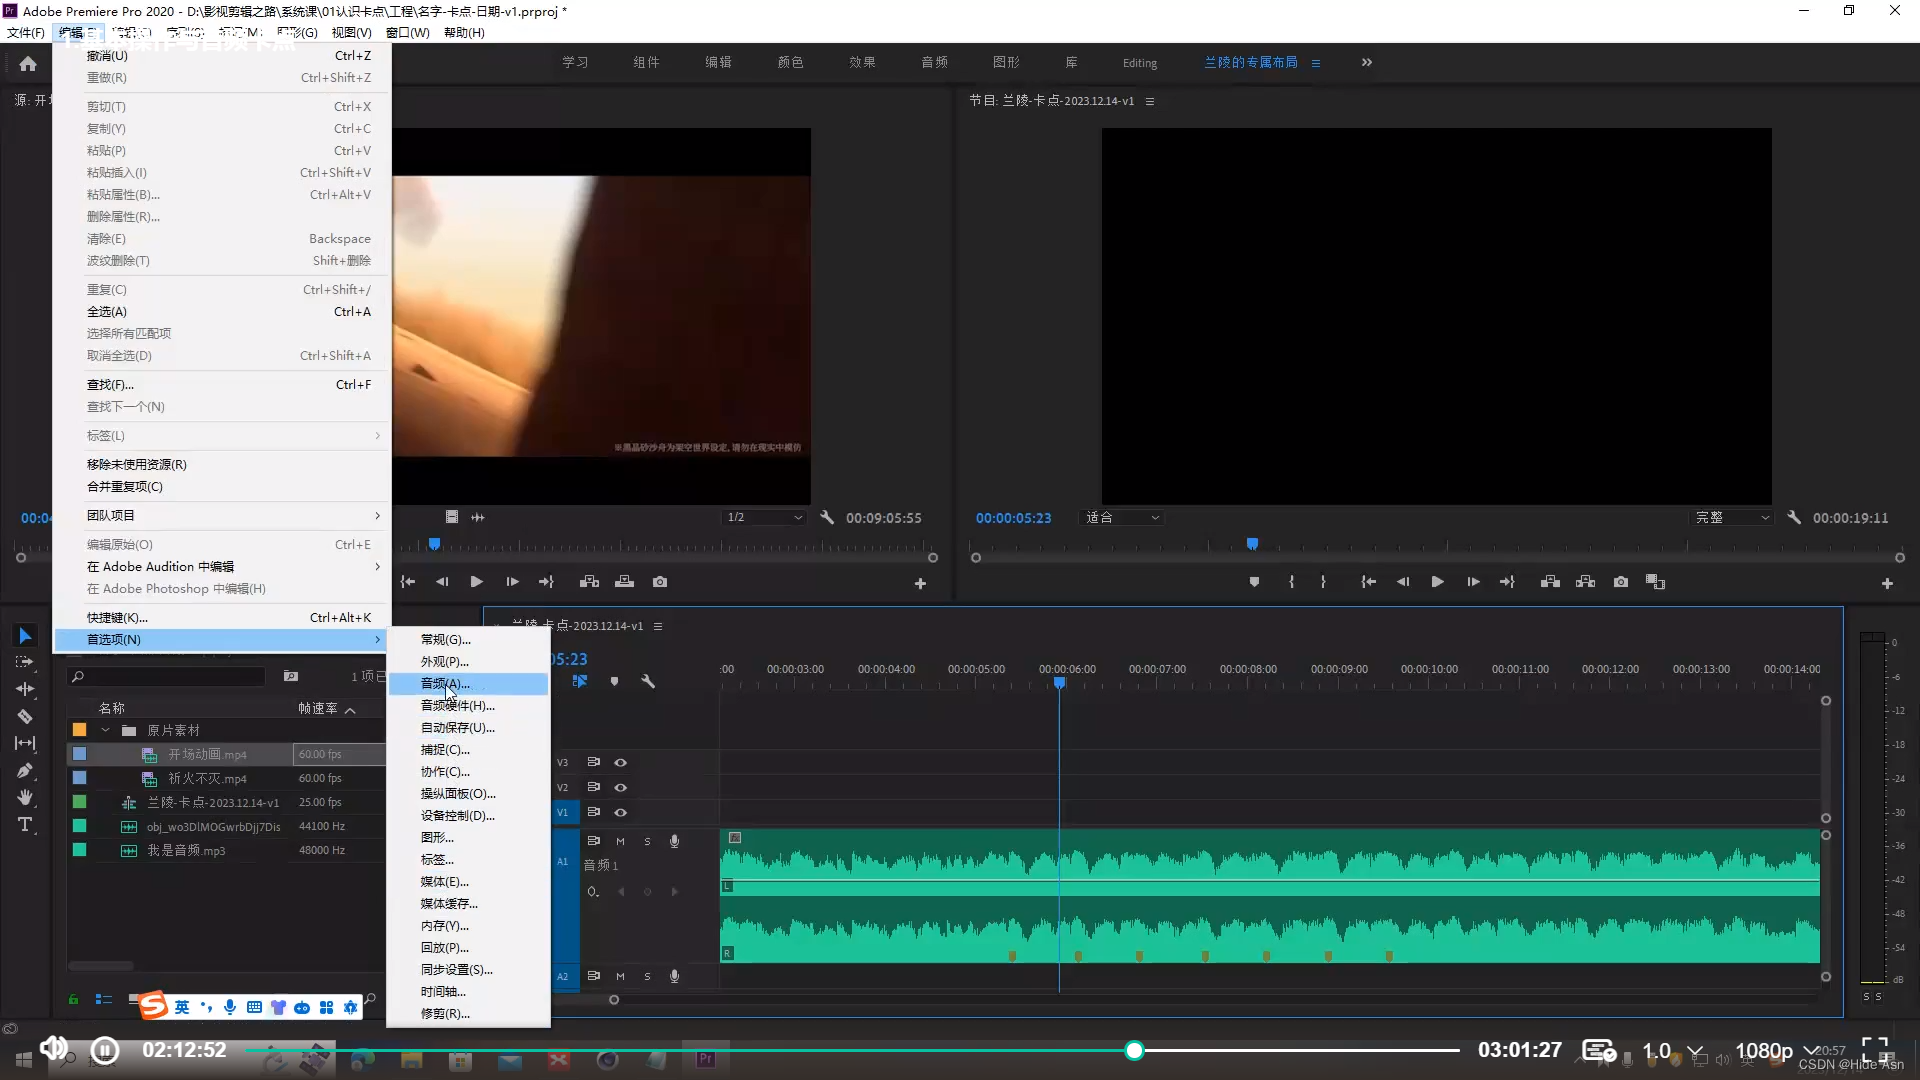Select the Pen tool
The height and width of the screenshot is (1080, 1920).
(25, 770)
